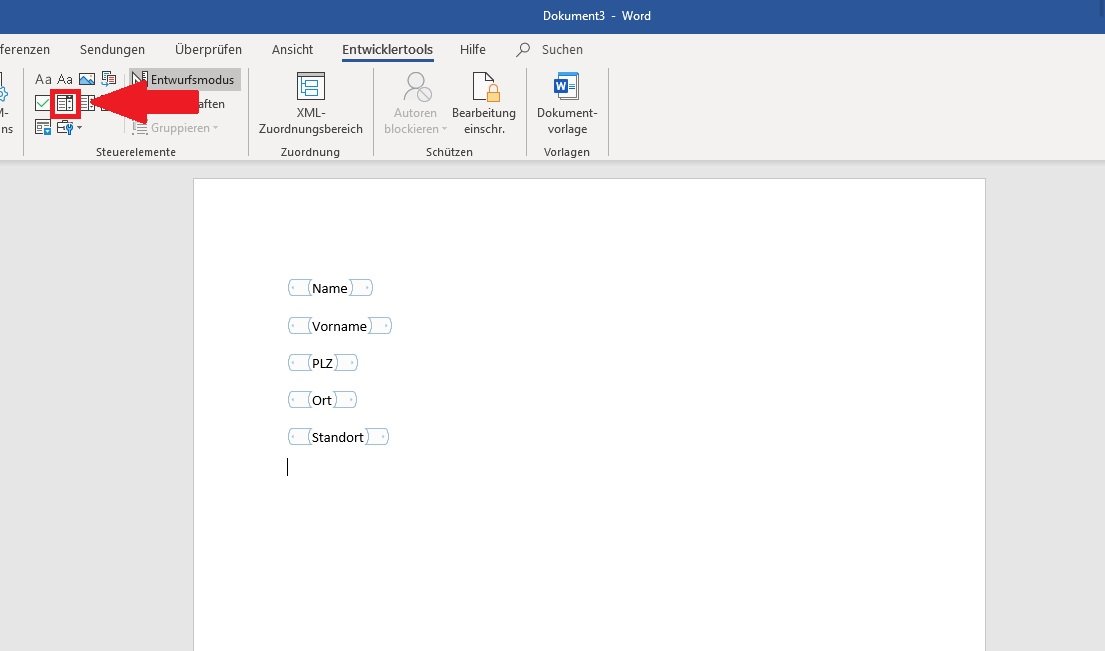
Task: Select the end tag of the Name control
Action: (361, 287)
